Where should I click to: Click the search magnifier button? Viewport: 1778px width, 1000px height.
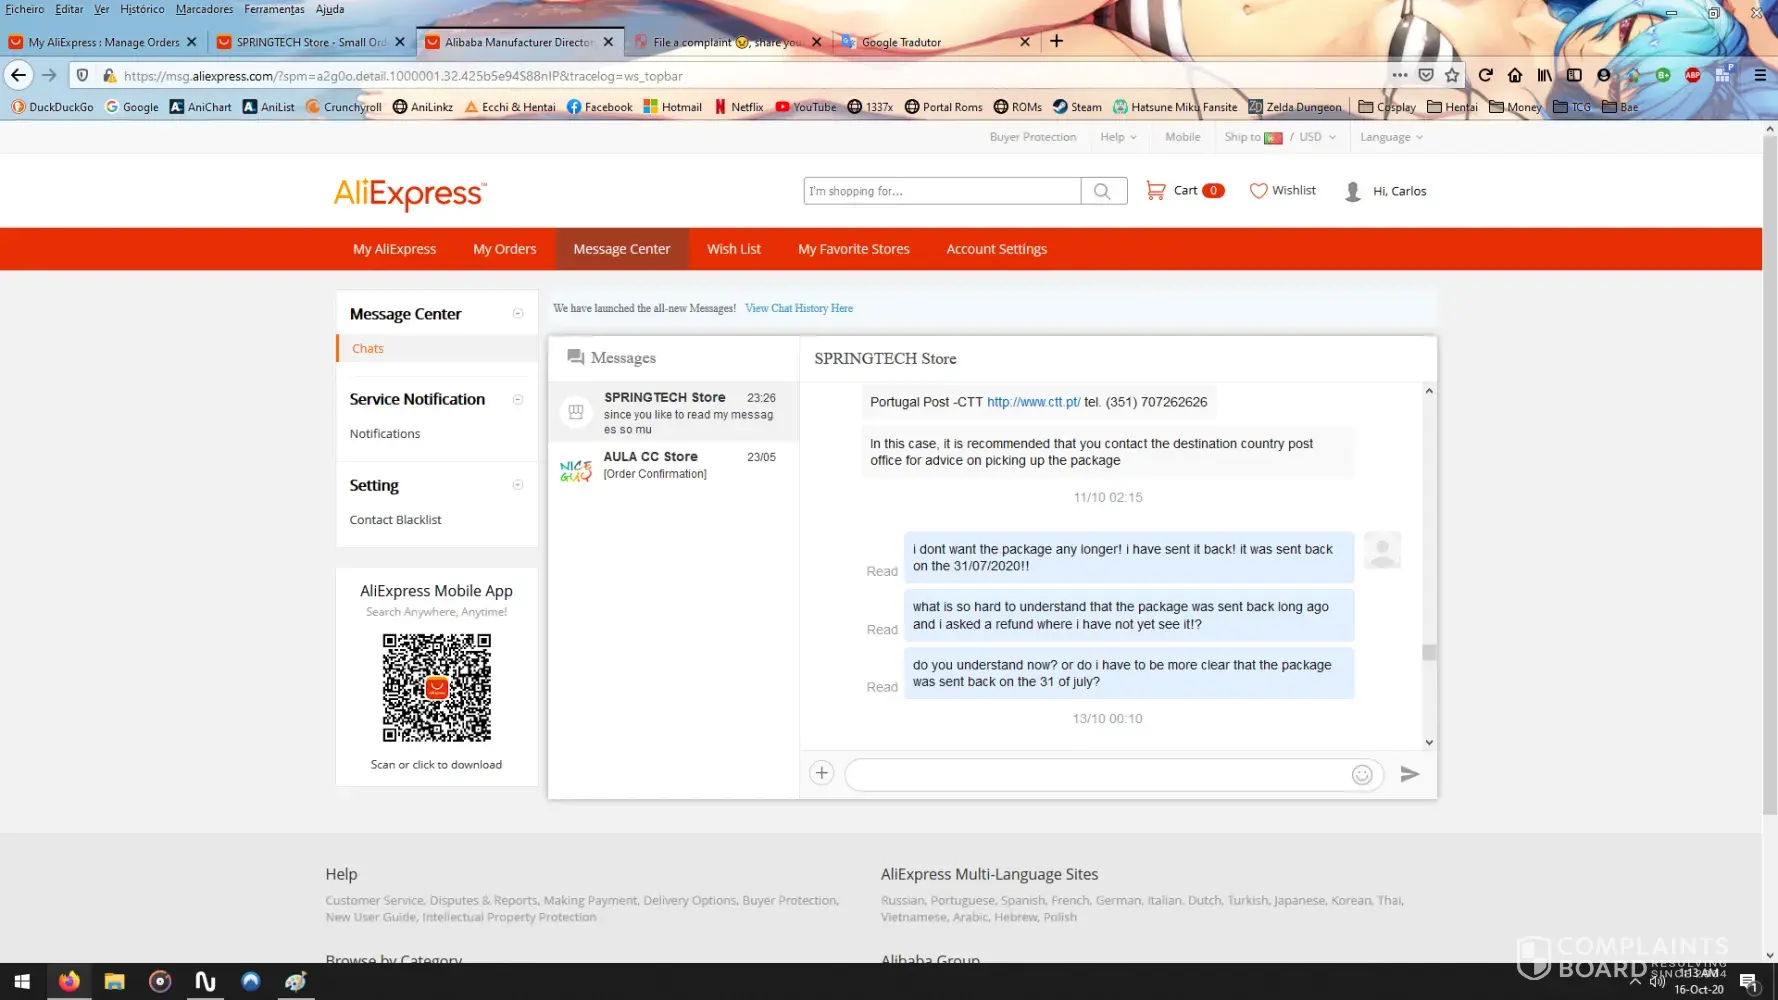1102,191
